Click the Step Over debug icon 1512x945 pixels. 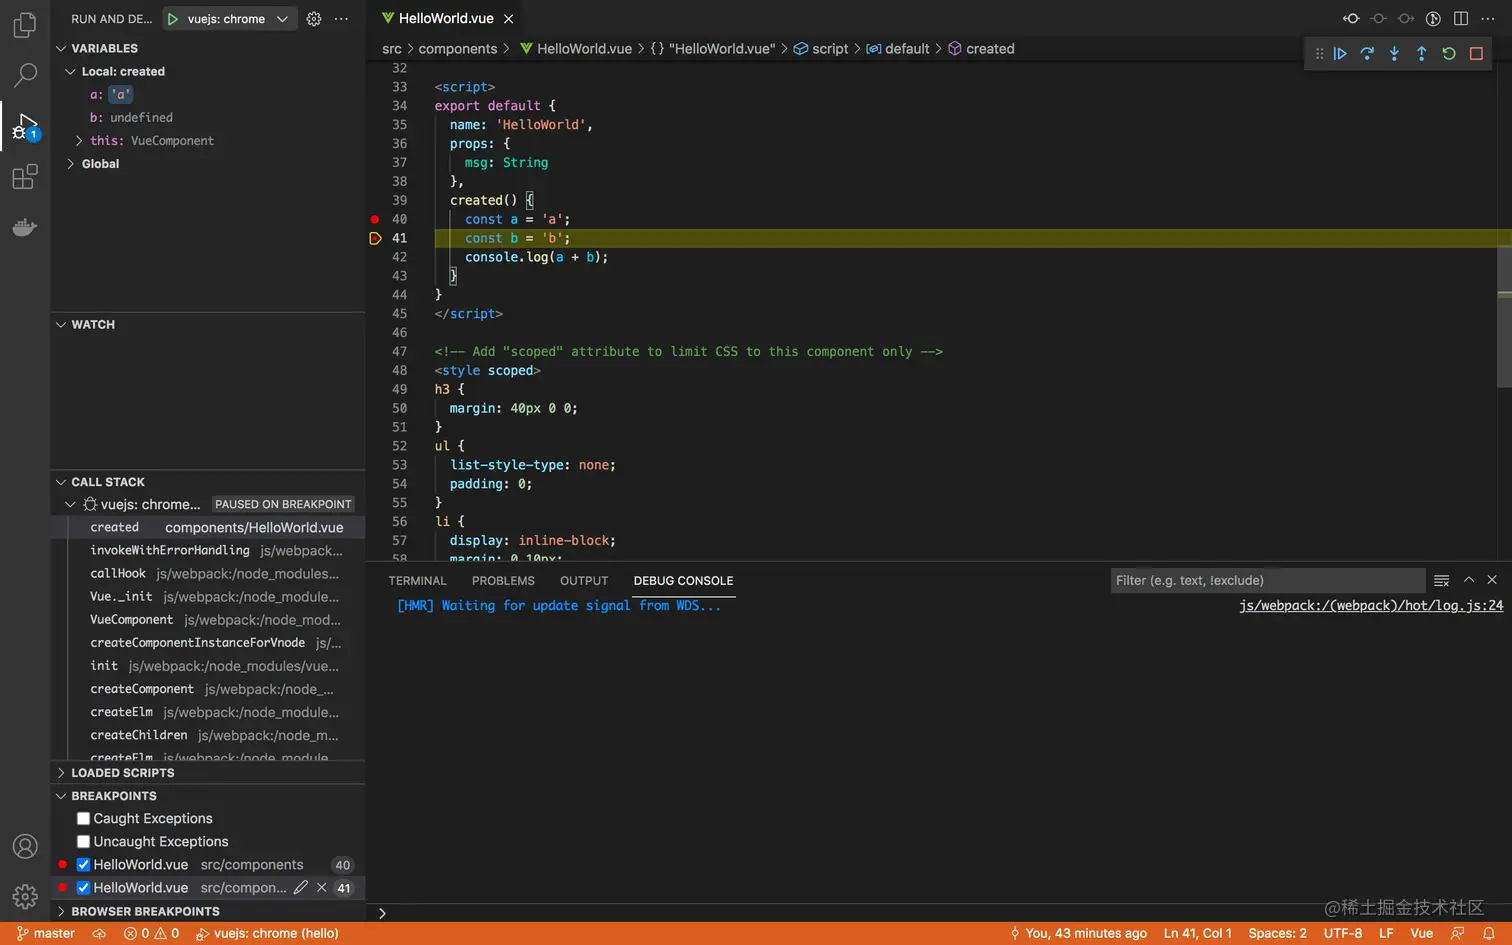coord(1367,54)
